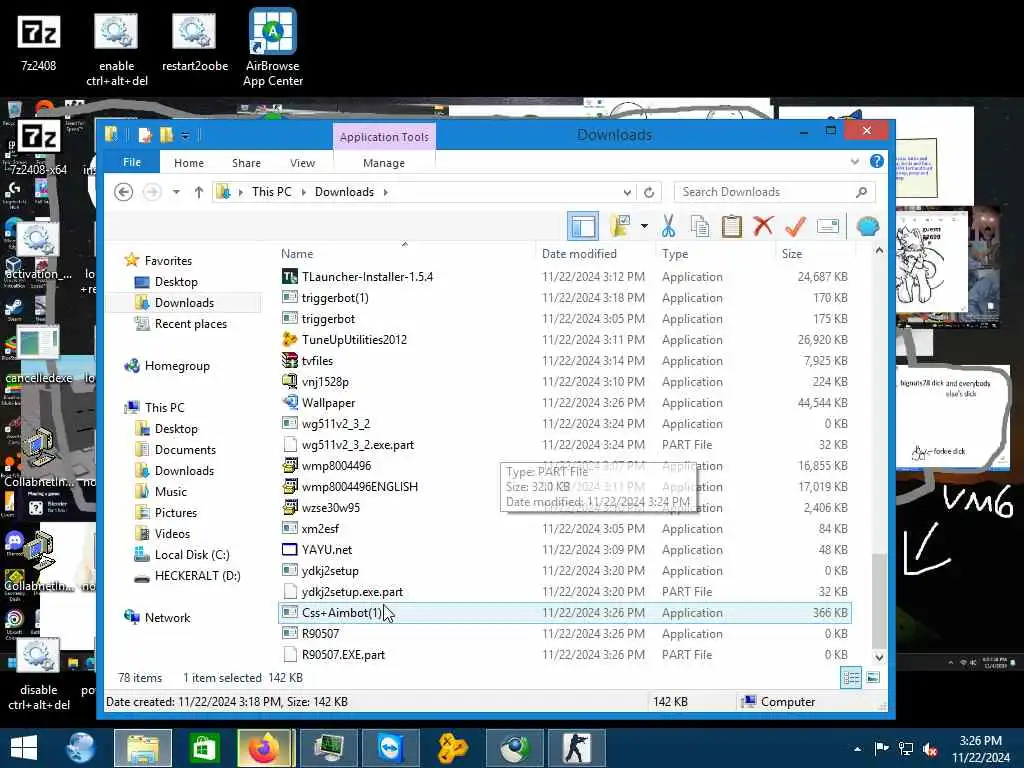This screenshot has height=768, width=1024.
Task: Click the Copy icon in Explorer toolbar
Action: pyautogui.click(x=699, y=226)
